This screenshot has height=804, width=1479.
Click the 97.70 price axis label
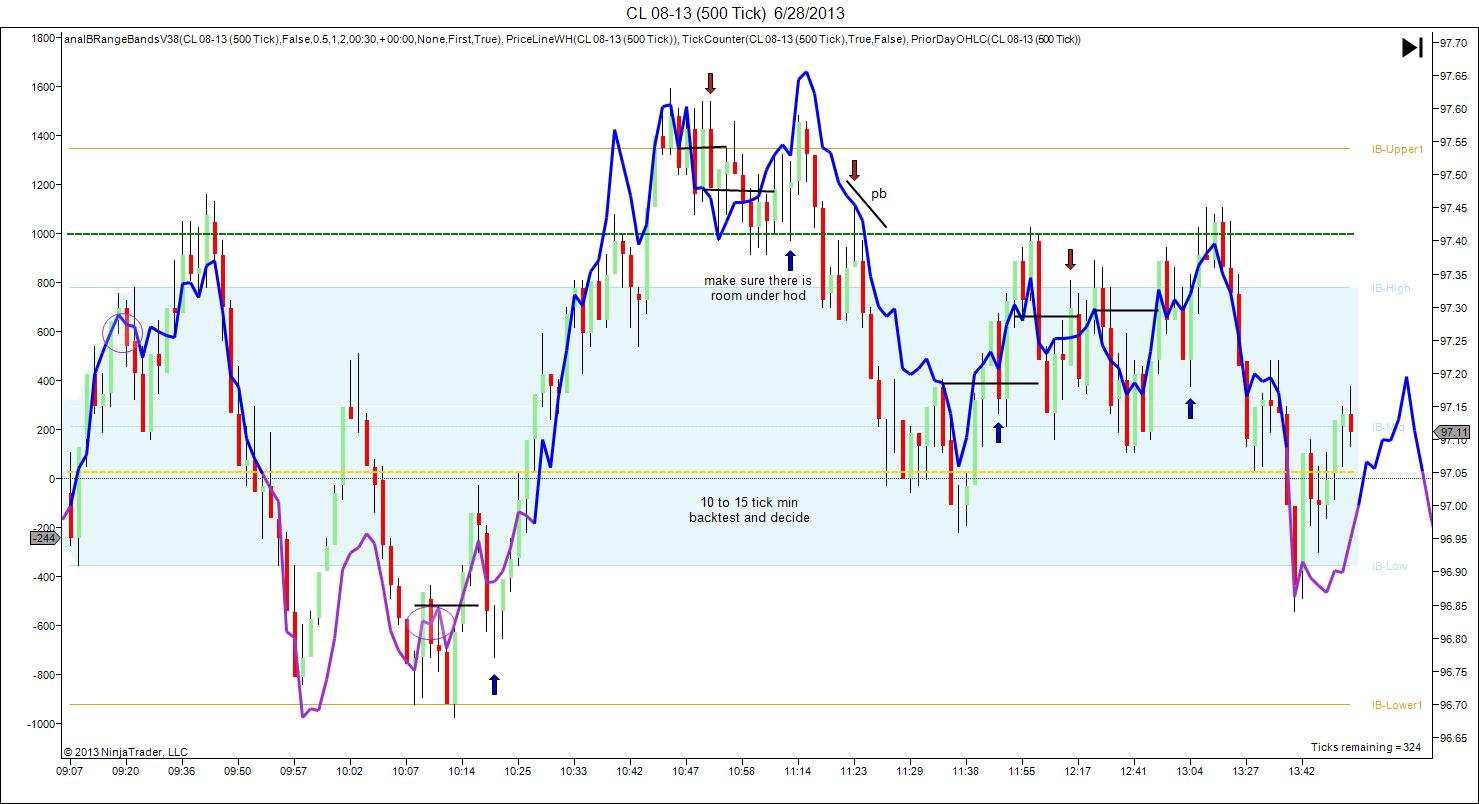[x=1452, y=43]
